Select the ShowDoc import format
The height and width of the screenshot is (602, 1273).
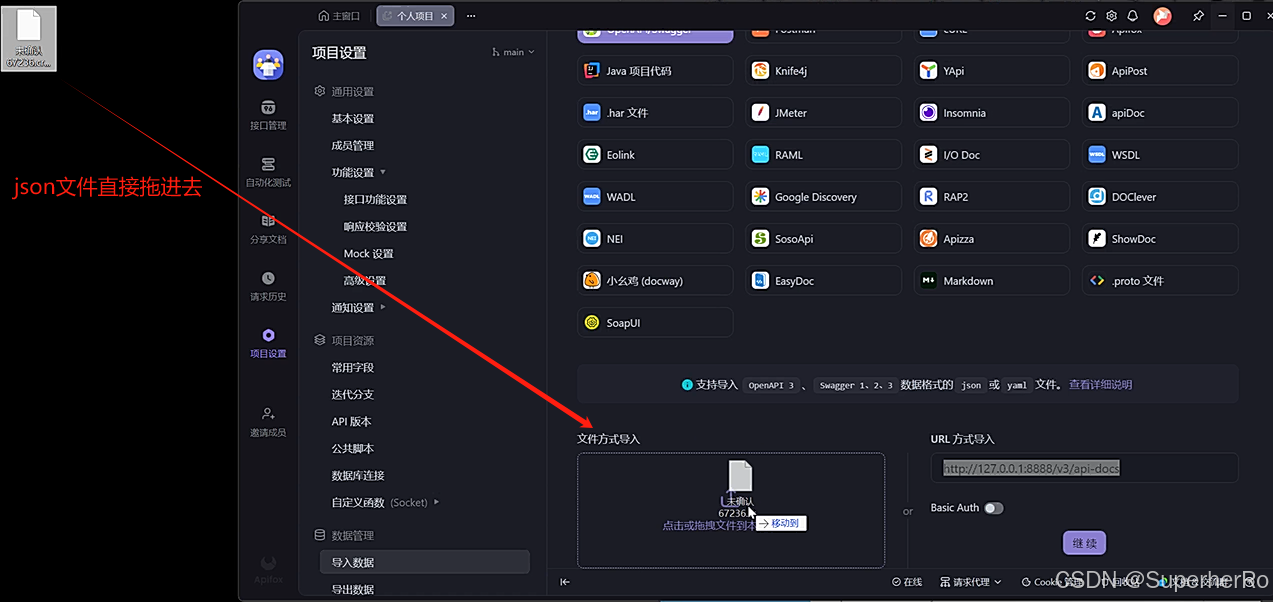1160,239
